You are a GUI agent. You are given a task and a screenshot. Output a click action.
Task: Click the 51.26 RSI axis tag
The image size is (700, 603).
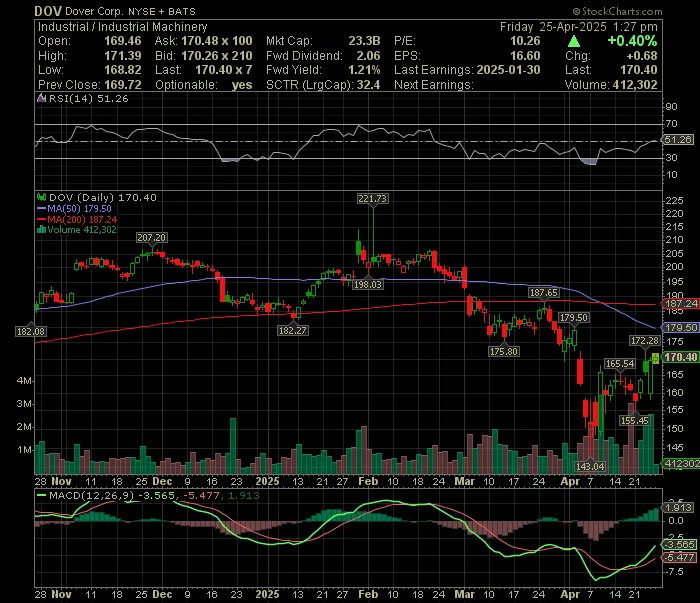click(x=678, y=140)
